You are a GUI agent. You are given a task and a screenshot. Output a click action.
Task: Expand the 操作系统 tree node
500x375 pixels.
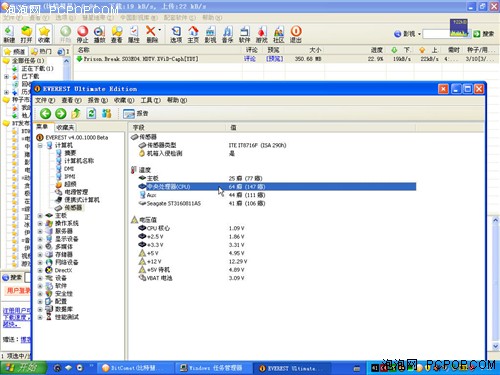click(40, 223)
